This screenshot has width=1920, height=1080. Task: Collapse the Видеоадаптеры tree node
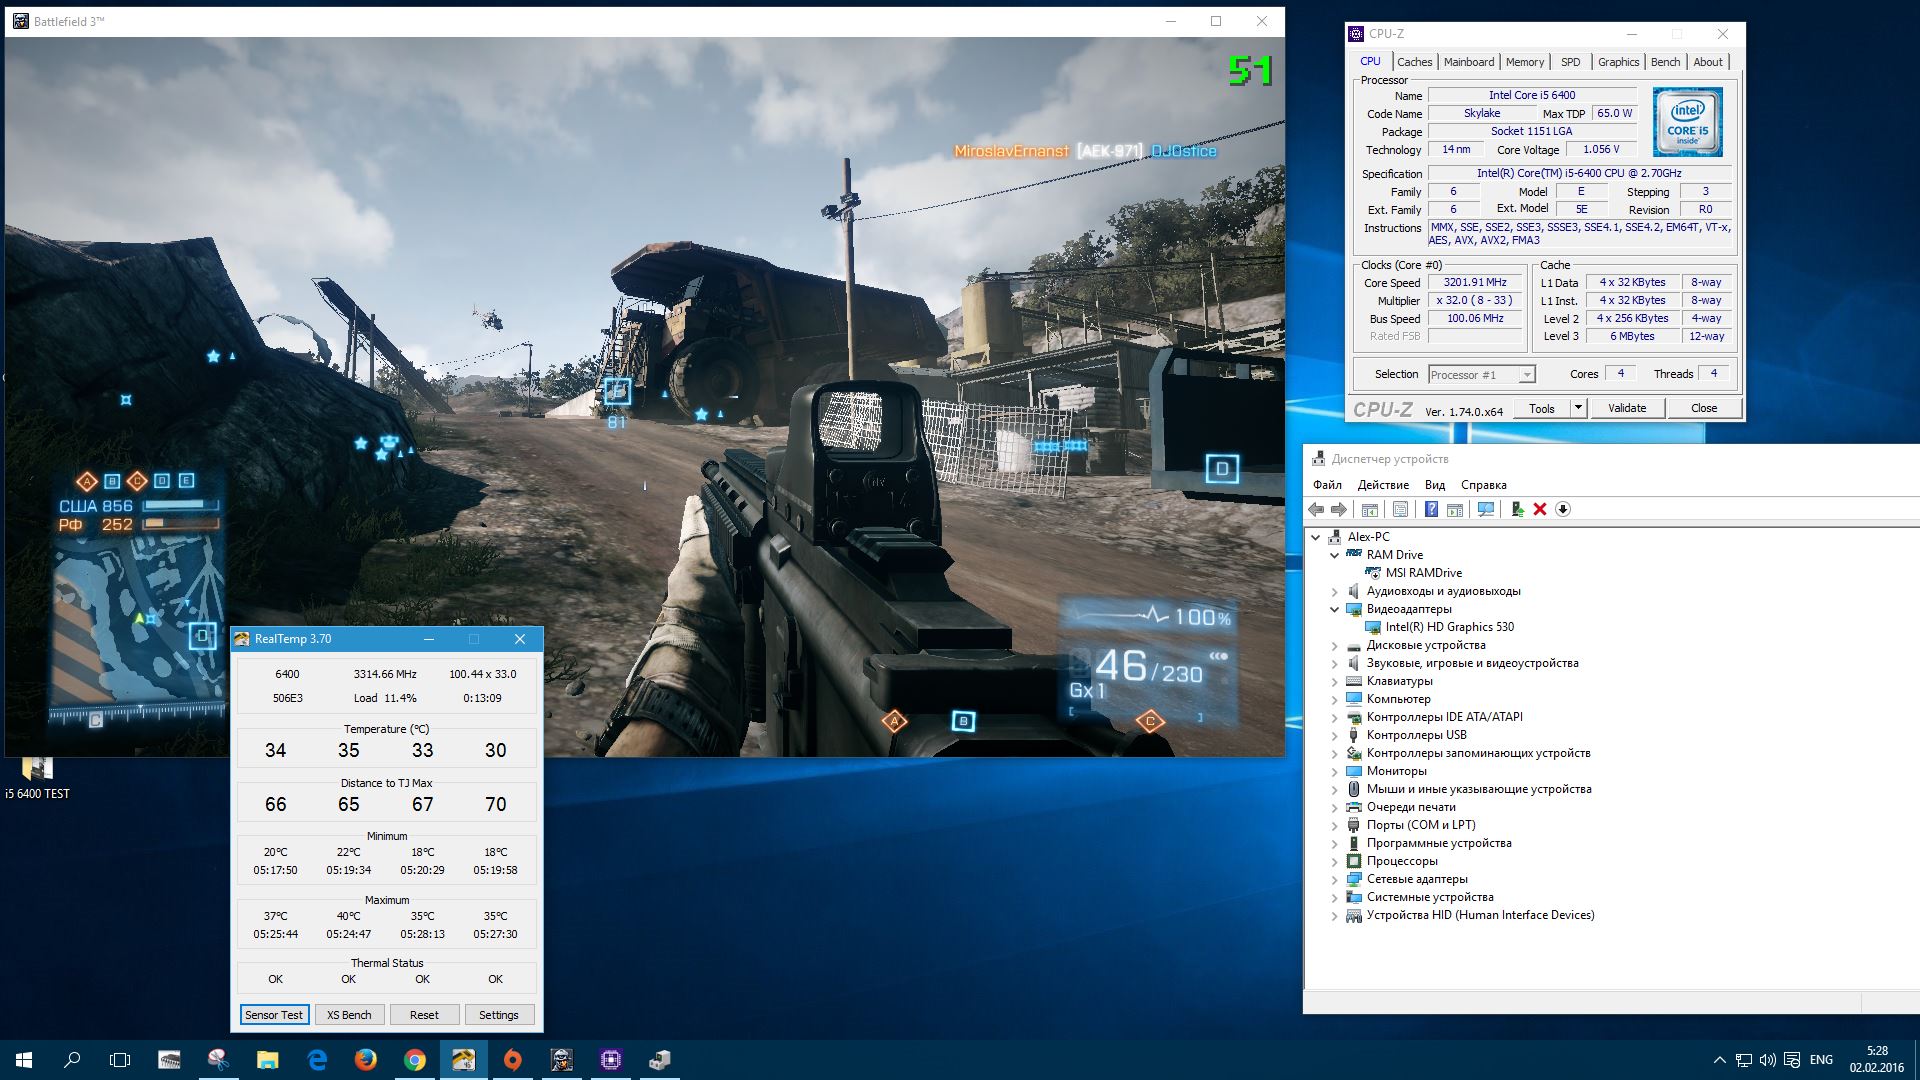(x=1334, y=609)
